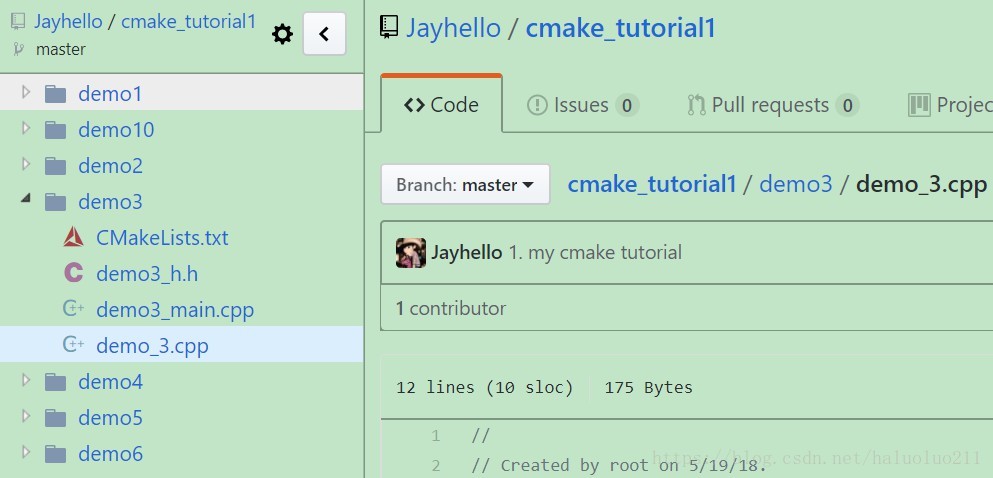Click the C++ icon beside demo_3.cpp

tap(73, 345)
